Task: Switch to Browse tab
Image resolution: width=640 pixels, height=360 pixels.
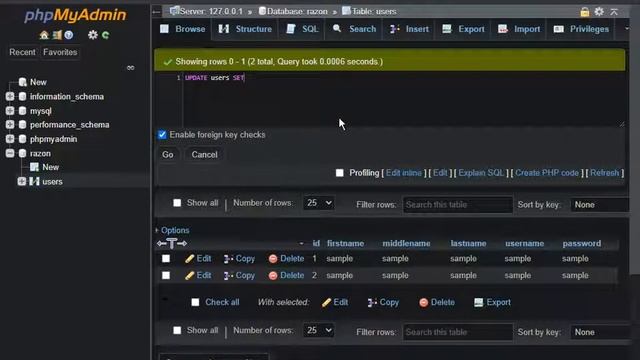Action: 183,29
